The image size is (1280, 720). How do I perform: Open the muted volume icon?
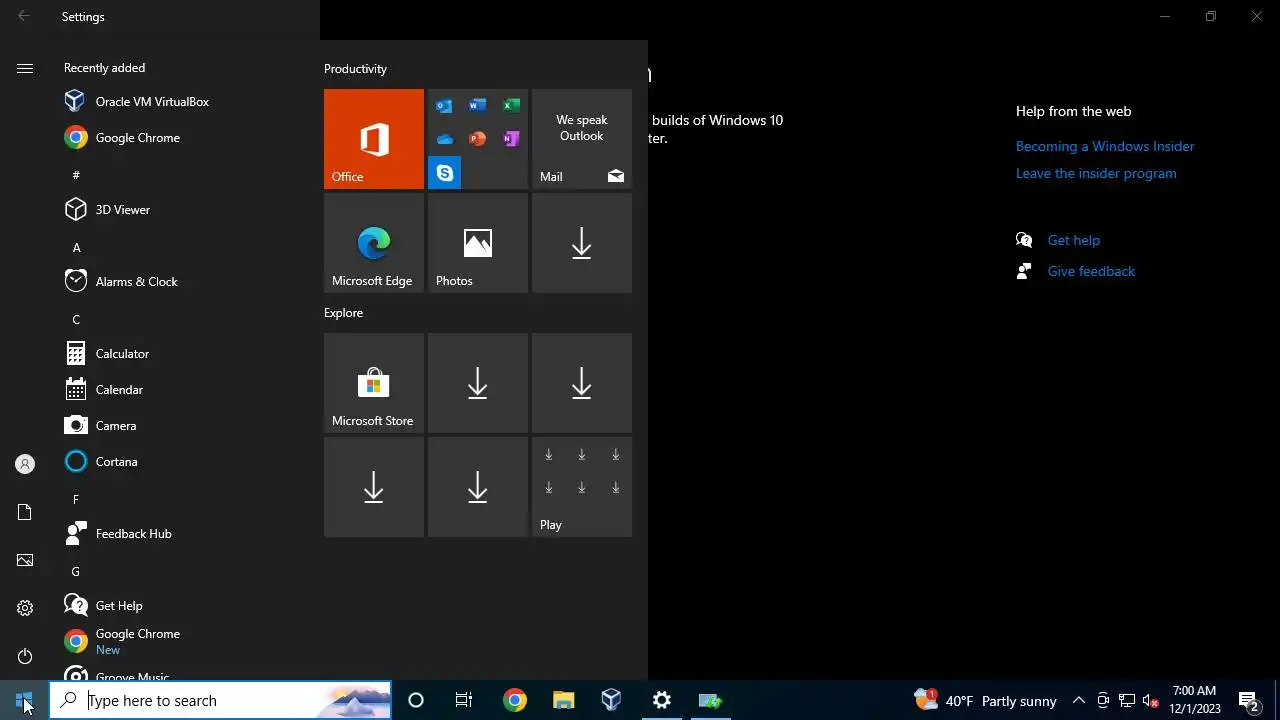(1151, 700)
